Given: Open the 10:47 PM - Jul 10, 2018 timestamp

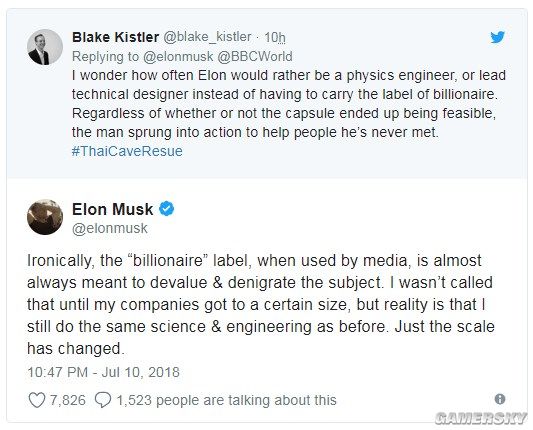Looking at the screenshot, I should tap(103, 372).
